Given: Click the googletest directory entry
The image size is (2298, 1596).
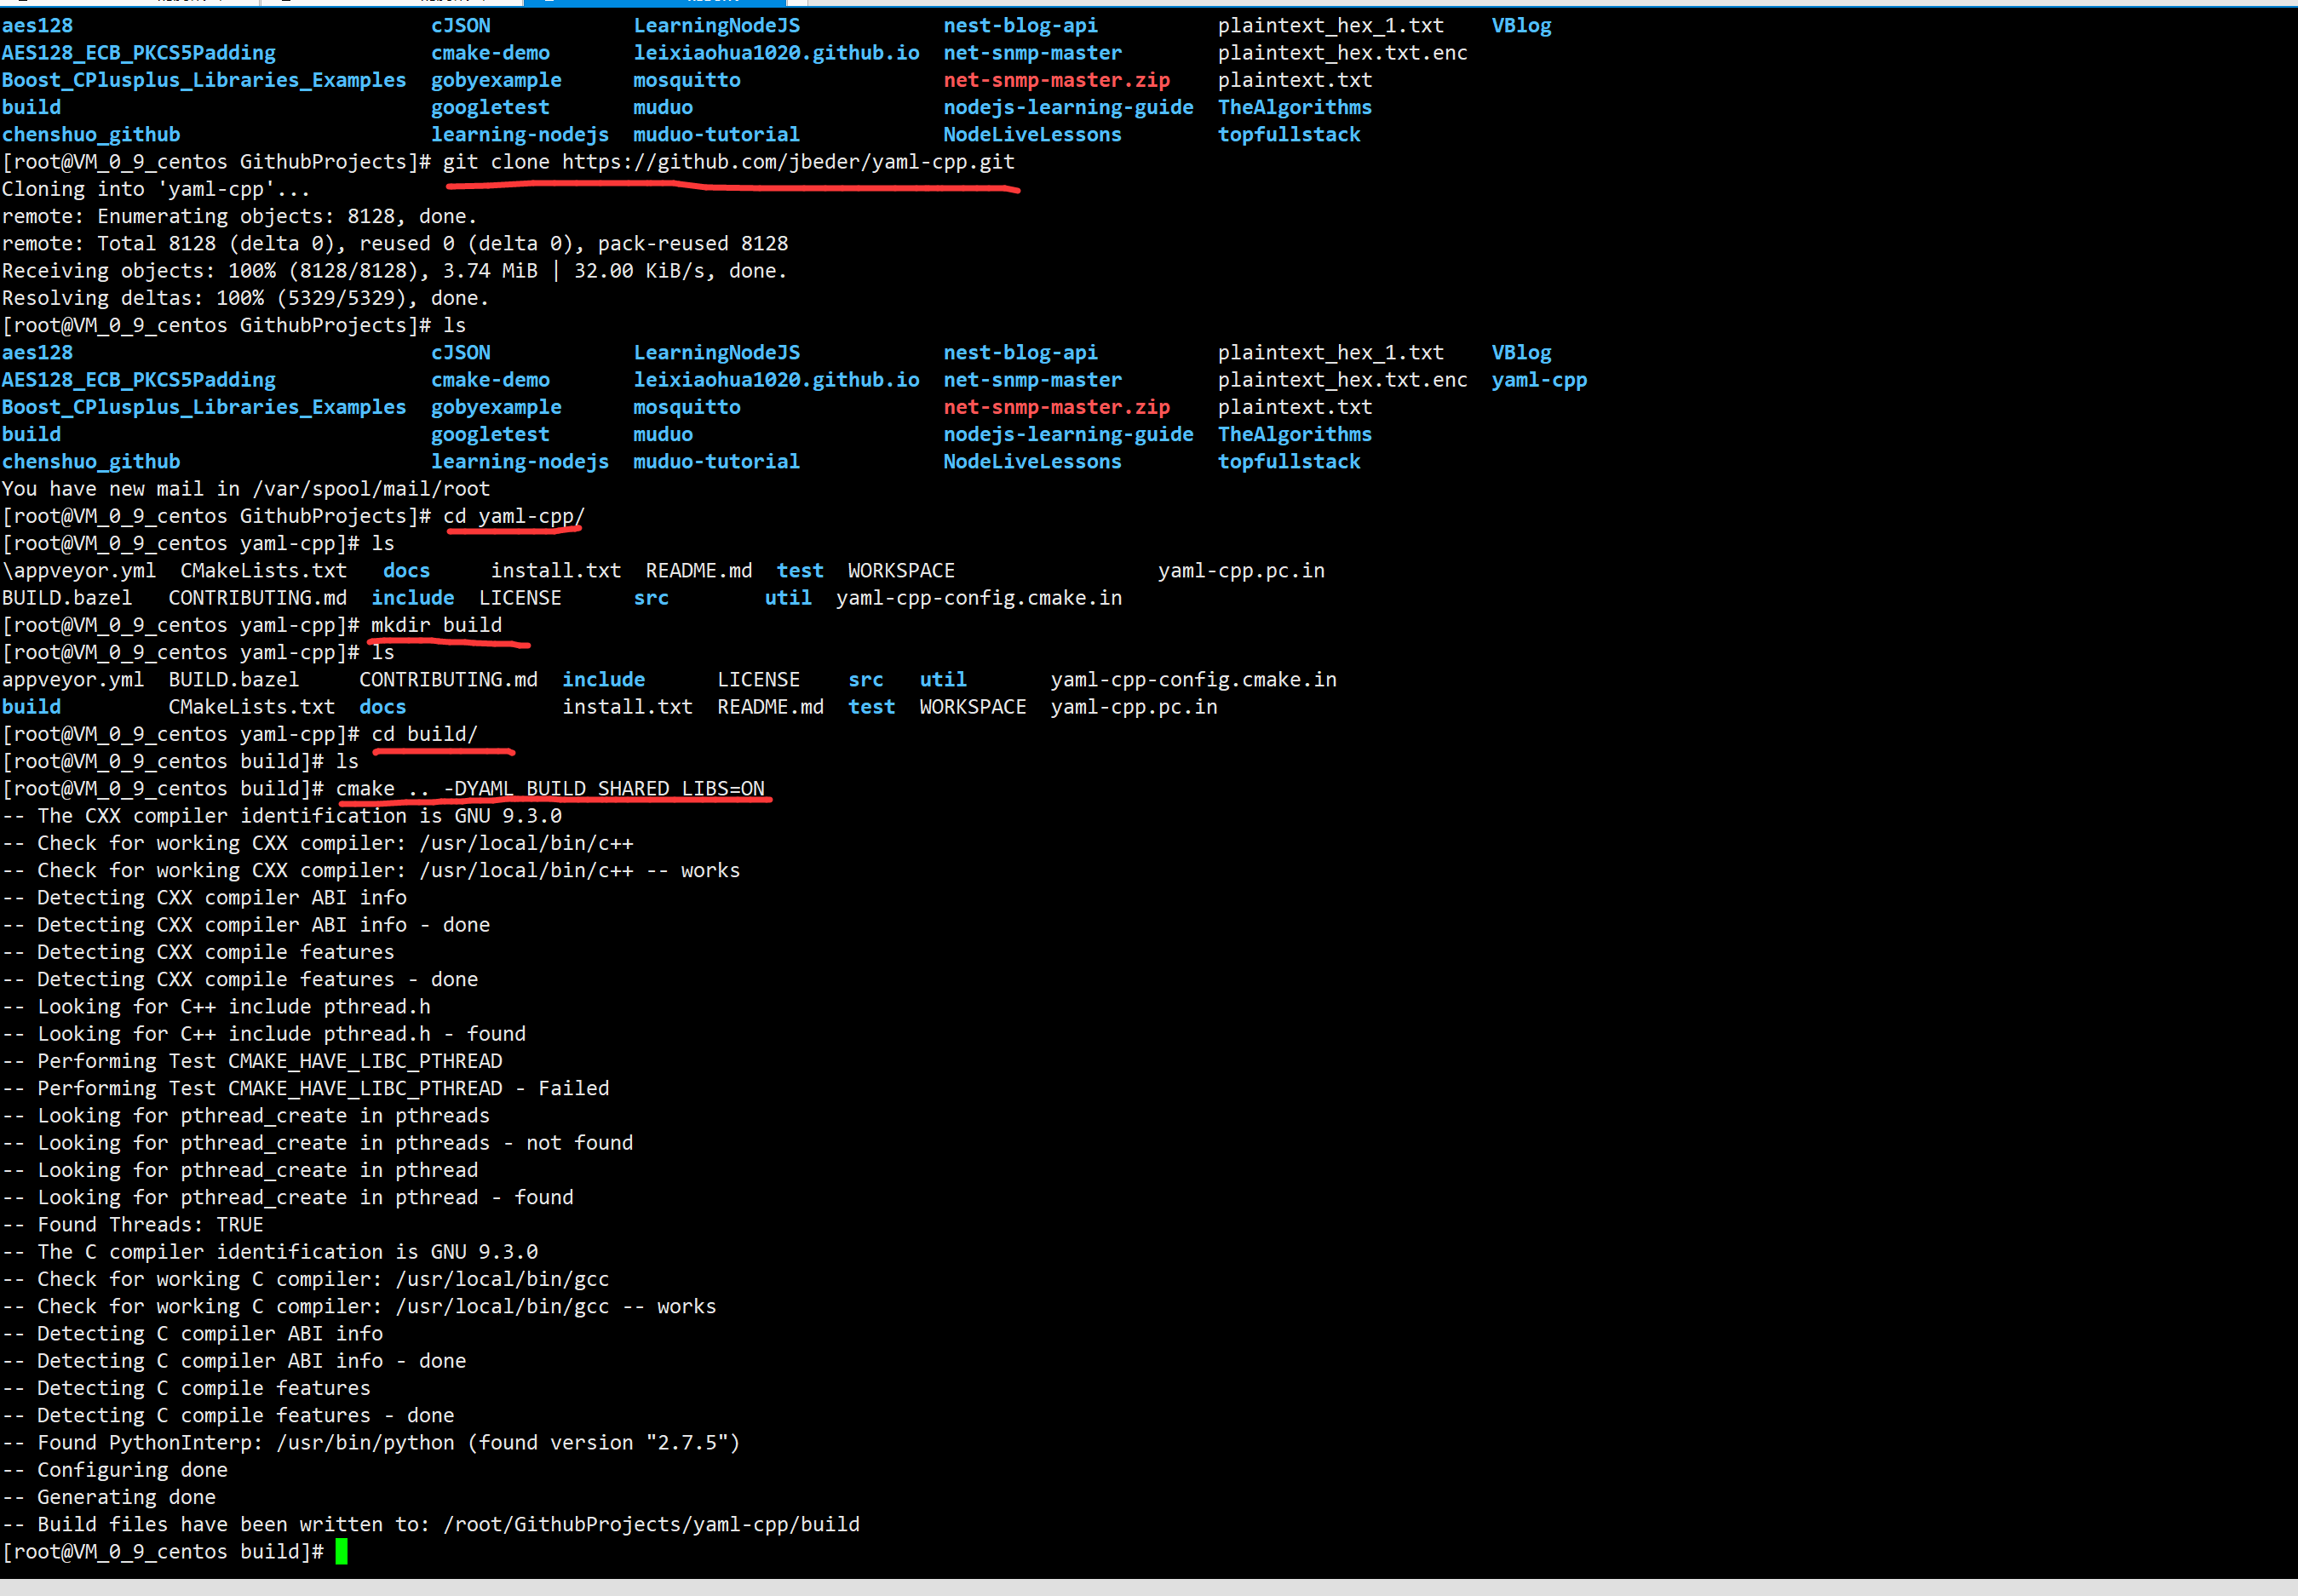Looking at the screenshot, I should 490,433.
